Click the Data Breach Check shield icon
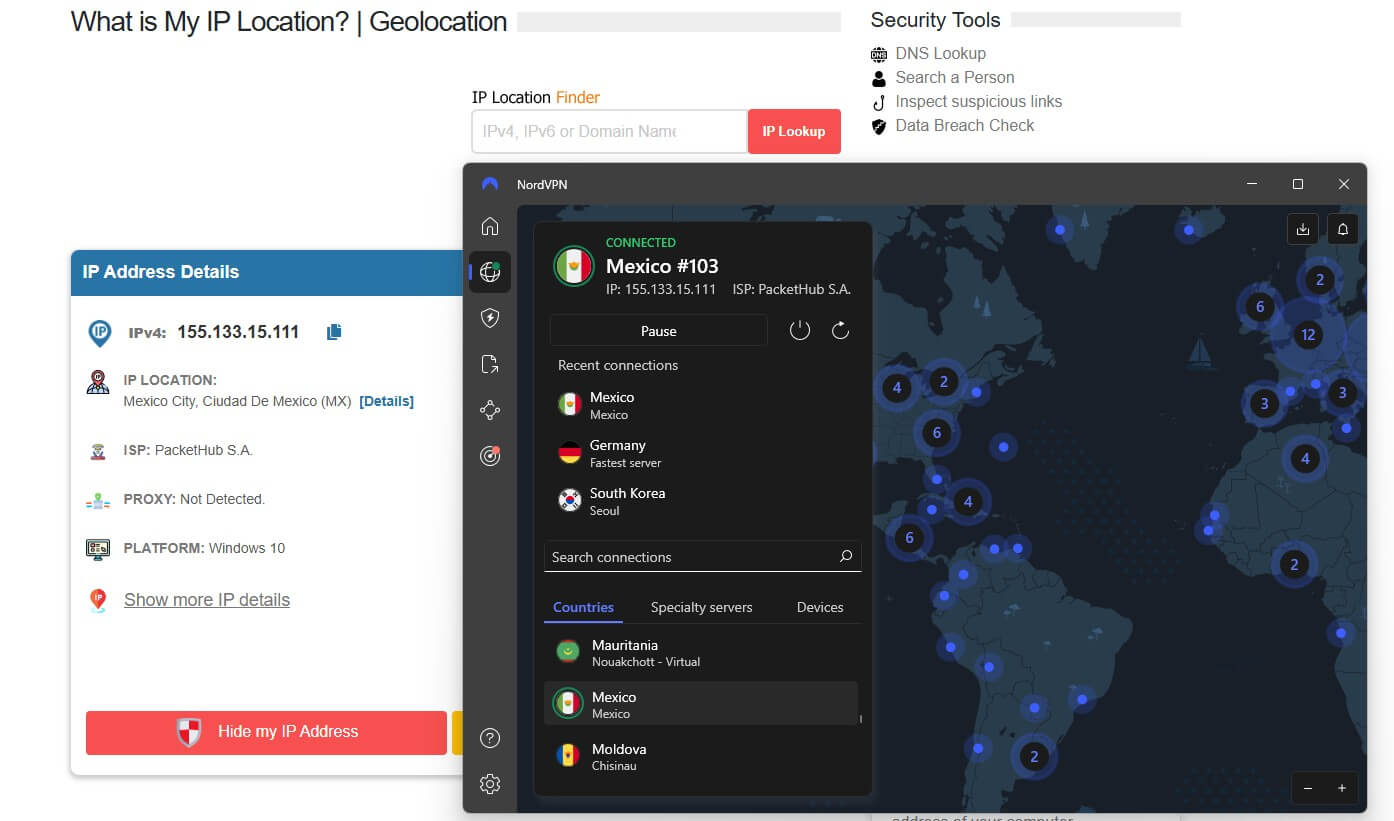Viewport: 1394px width, 821px height. [x=879, y=126]
